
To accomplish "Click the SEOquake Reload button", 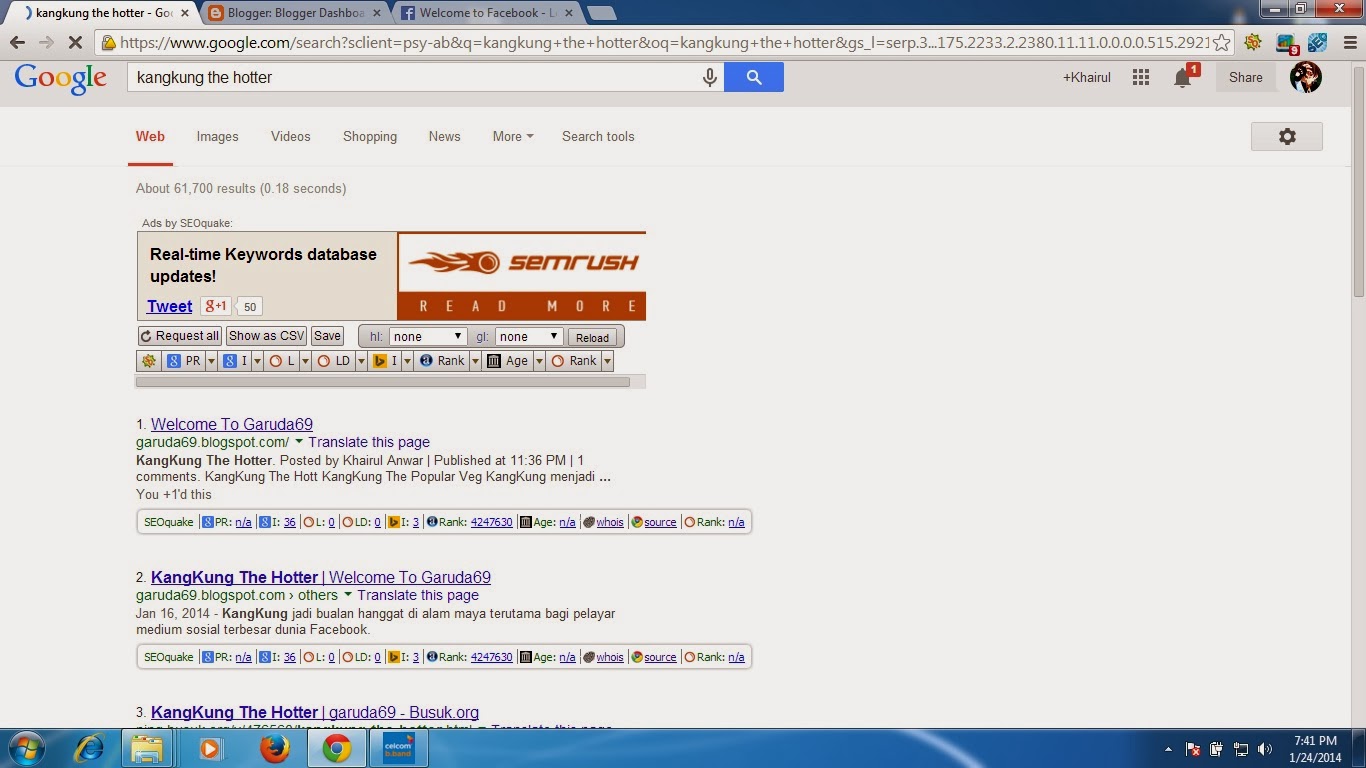I will click(592, 337).
